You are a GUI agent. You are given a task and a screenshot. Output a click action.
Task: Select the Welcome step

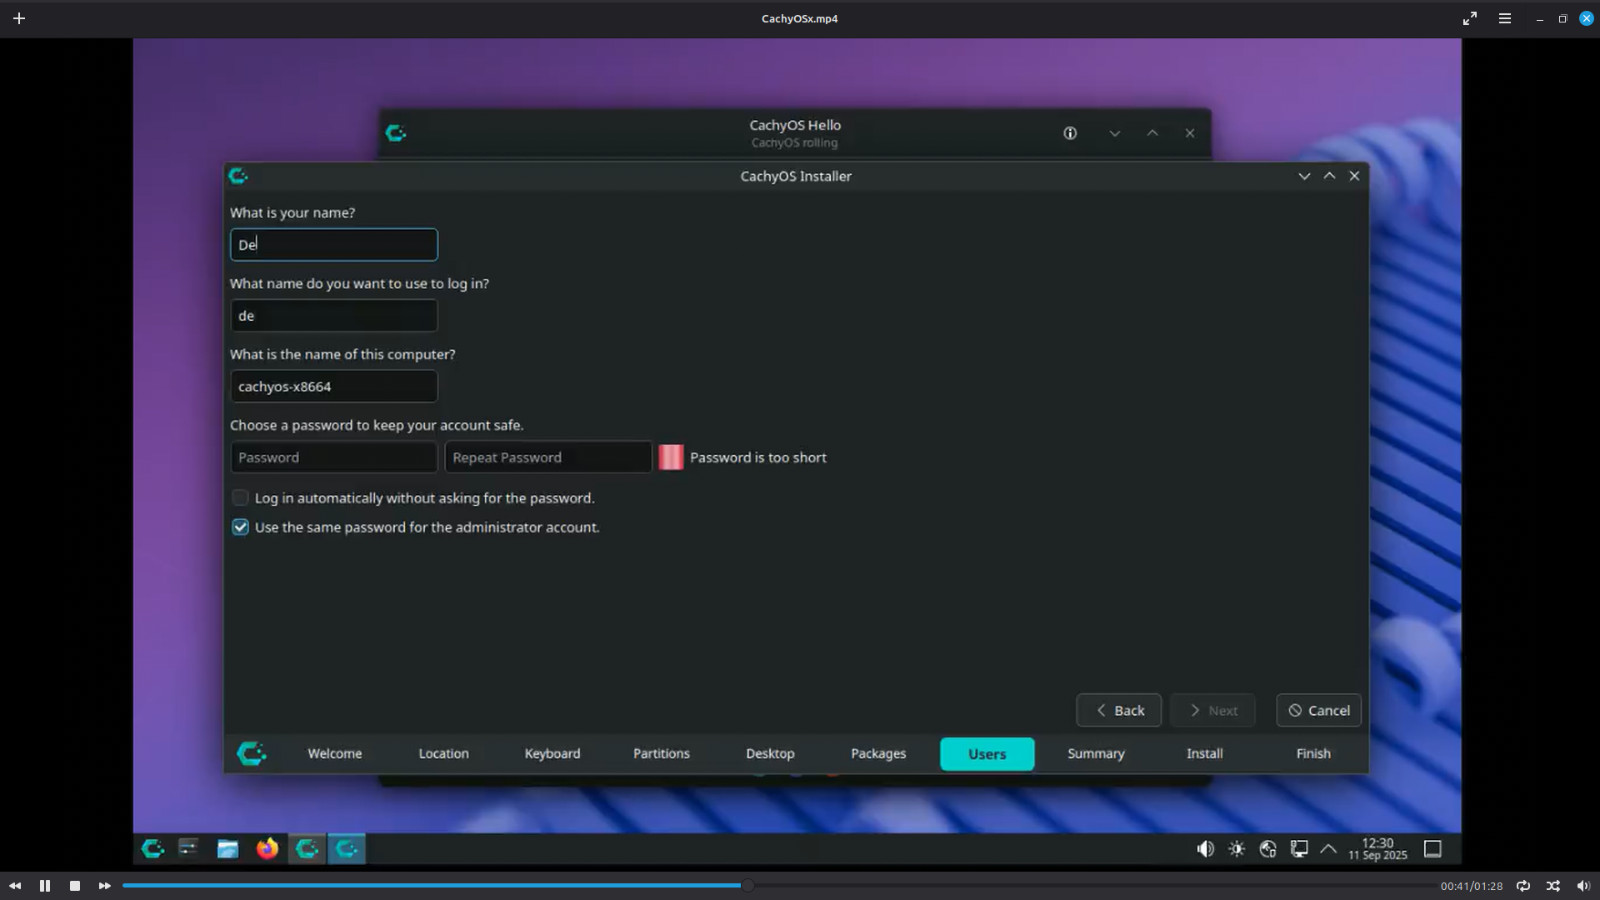pyautogui.click(x=335, y=754)
